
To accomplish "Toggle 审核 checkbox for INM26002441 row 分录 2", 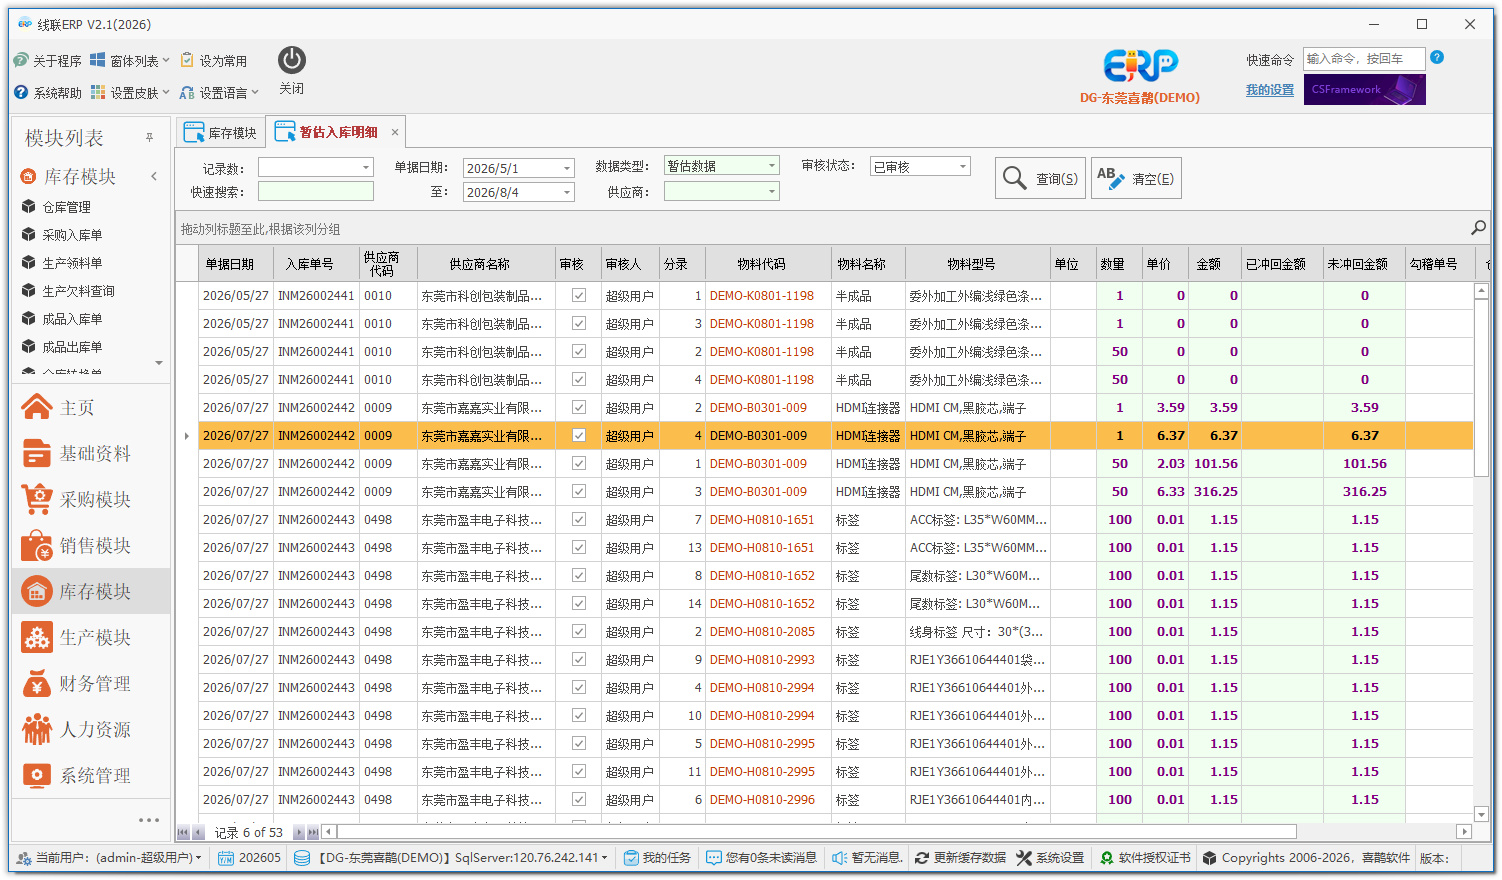I will tap(578, 351).
